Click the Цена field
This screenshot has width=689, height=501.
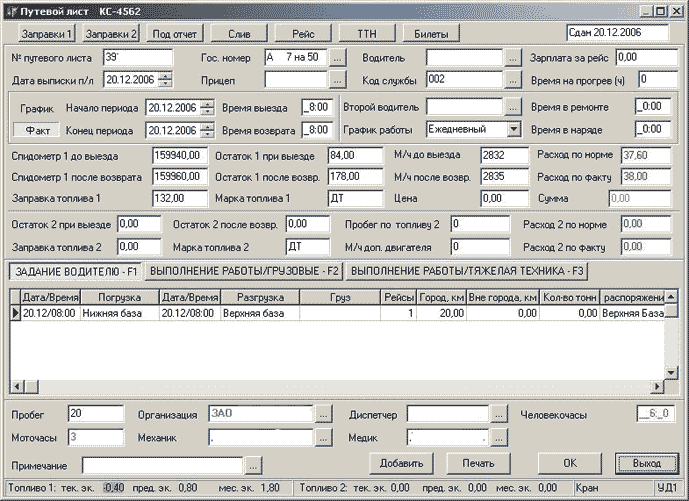point(504,198)
